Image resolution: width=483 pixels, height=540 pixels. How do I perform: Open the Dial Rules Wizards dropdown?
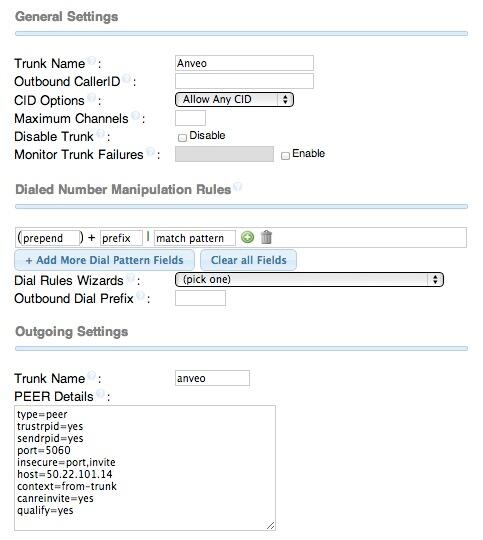(x=309, y=279)
